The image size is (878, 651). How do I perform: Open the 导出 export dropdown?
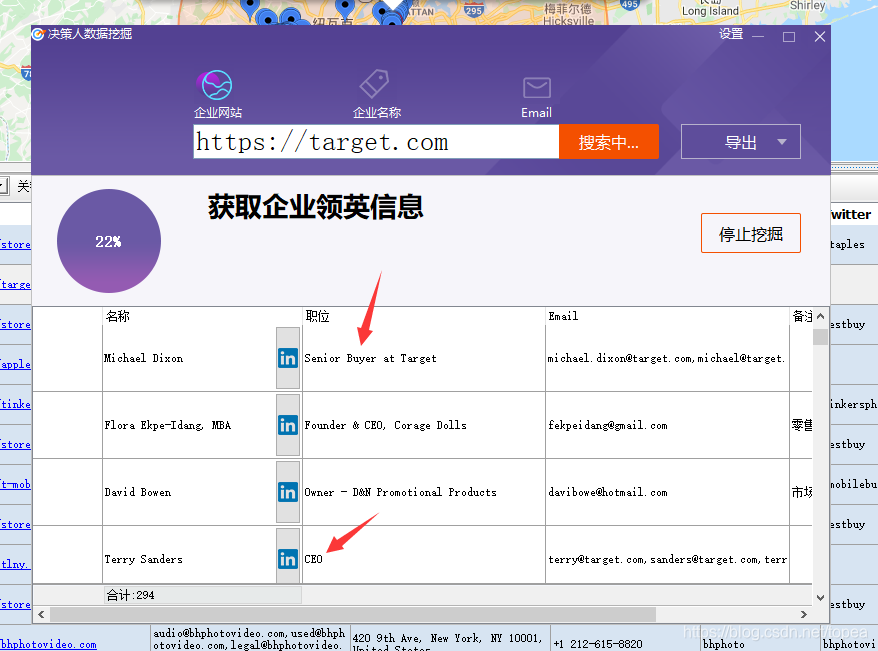click(x=740, y=142)
